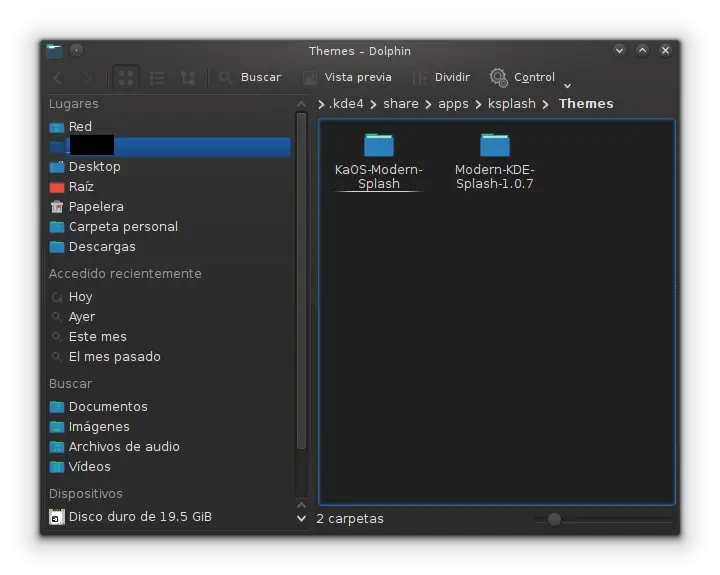Screen dimensions: 720x575
Task: Navigate to .kde4 in the breadcrumb
Action: point(346,104)
